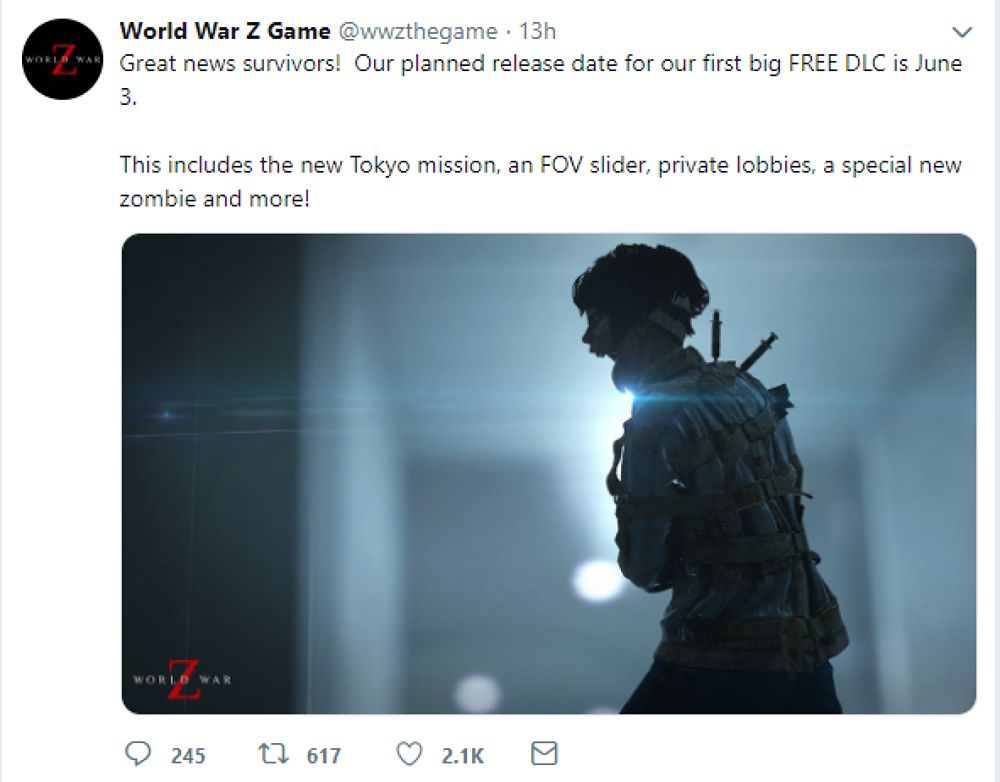1000x782 pixels.
Task: Click the syringes on the zombie's back
Action: click(x=743, y=344)
